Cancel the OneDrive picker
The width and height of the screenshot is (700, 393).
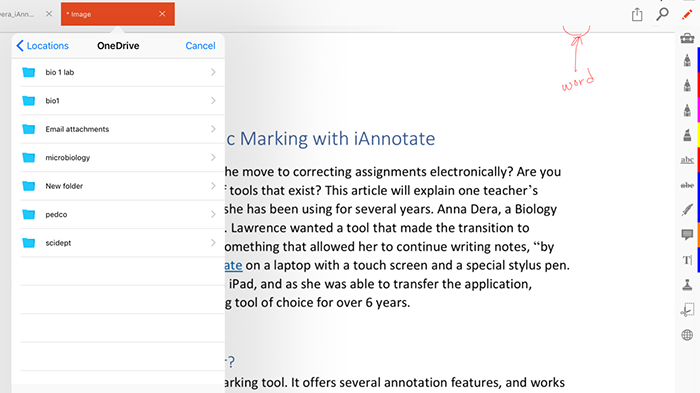click(x=200, y=46)
